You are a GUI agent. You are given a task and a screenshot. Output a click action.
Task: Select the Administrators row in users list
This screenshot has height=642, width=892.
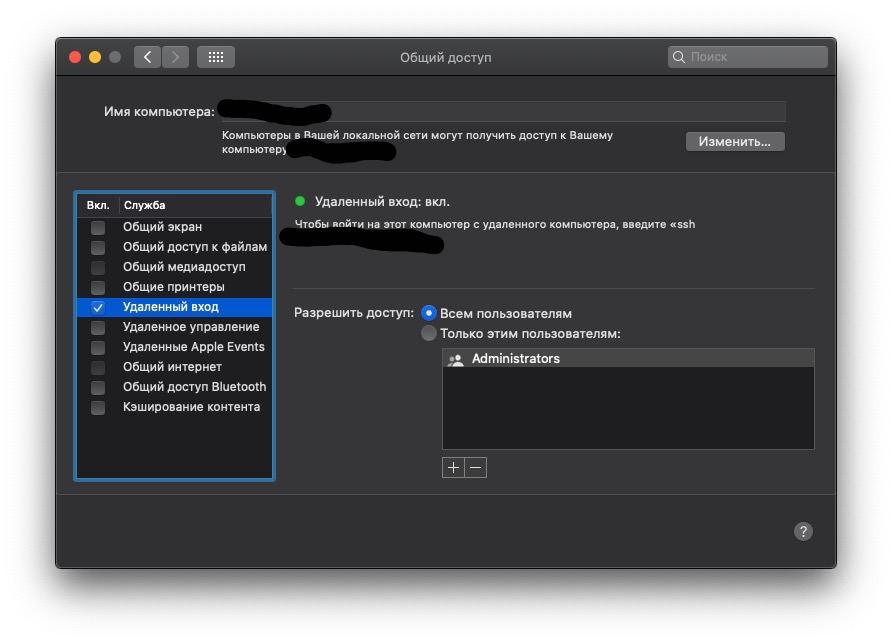point(628,358)
